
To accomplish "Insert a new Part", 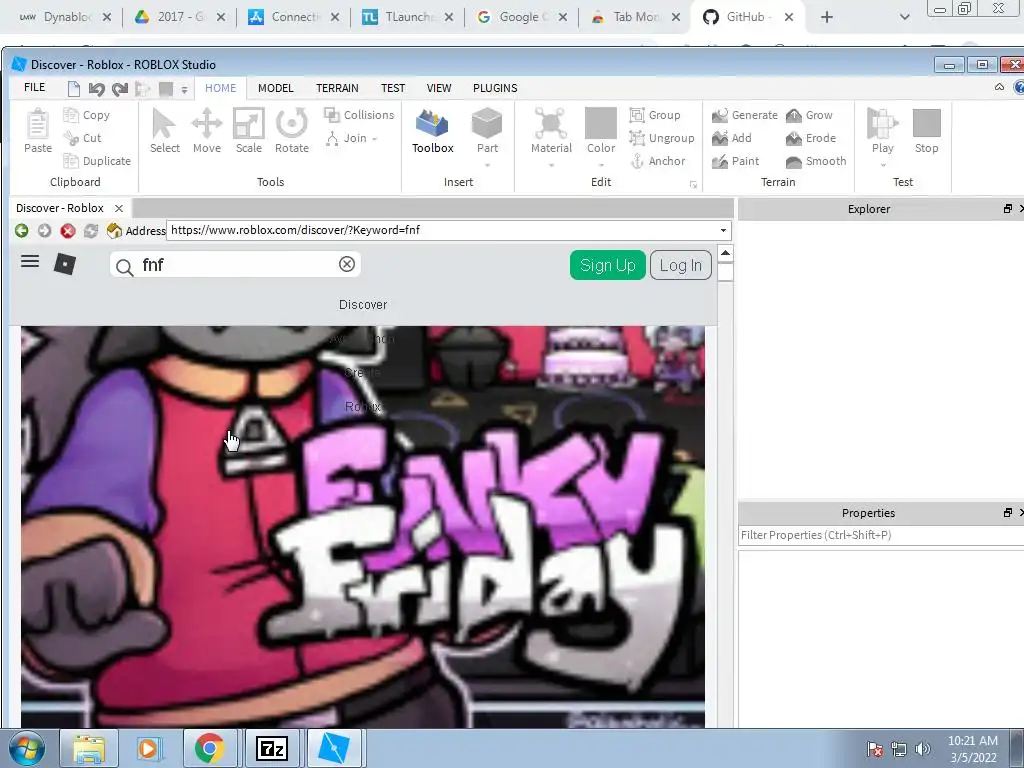I will [x=487, y=131].
